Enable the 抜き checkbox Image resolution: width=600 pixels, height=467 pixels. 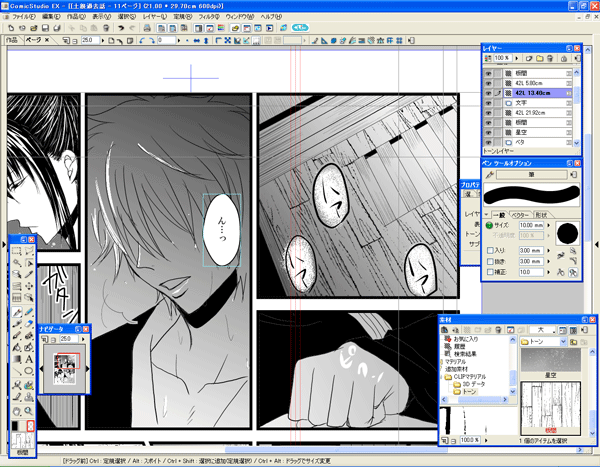(x=490, y=261)
